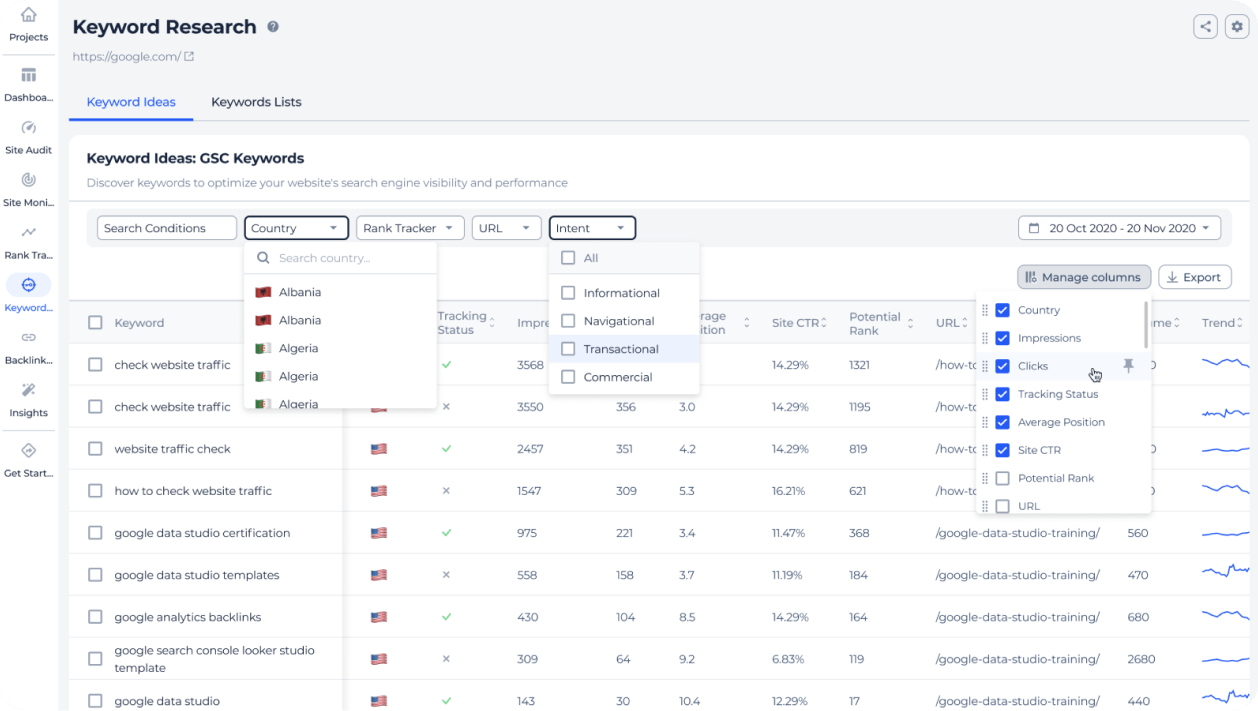1258x711 pixels.
Task: Open the URL filter dropdown
Action: tap(507, 228)
